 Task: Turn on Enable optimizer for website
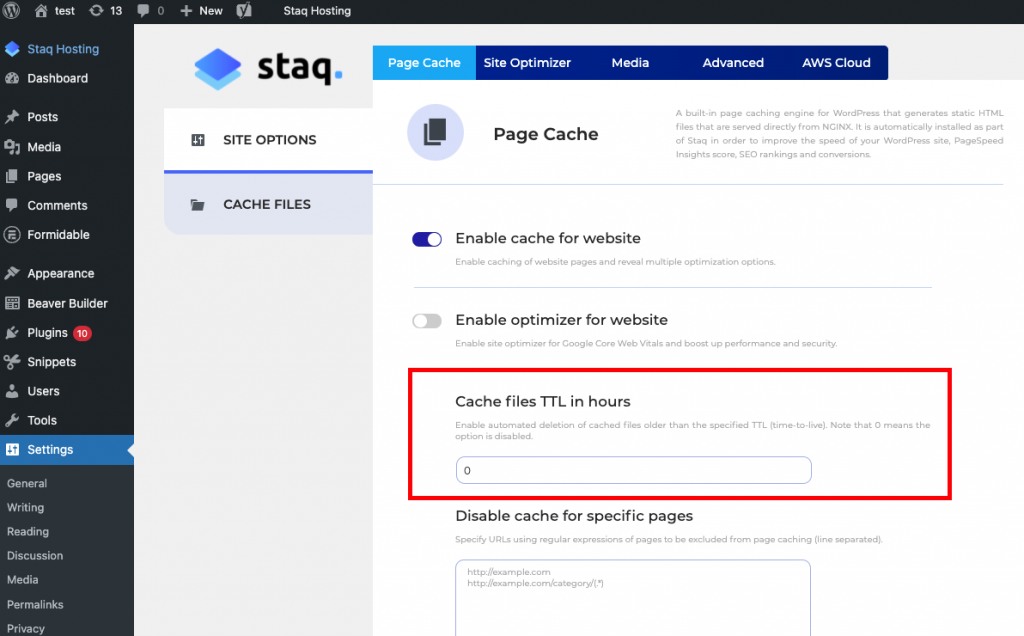(427, 320)
